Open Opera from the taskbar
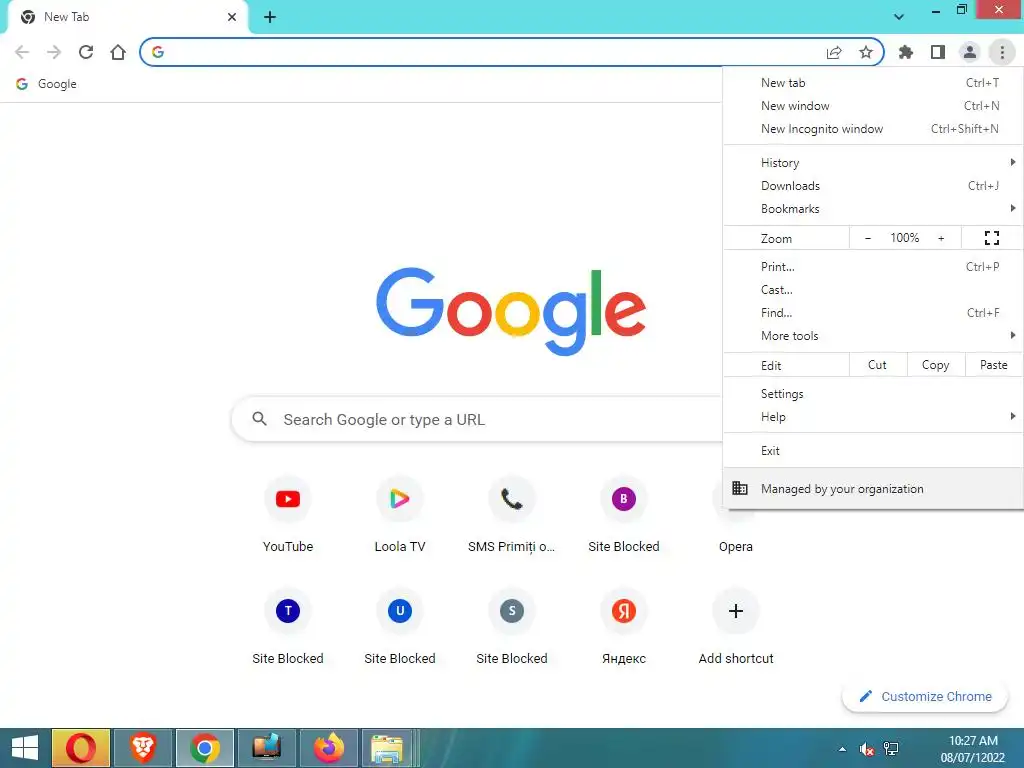Screen dimensions: 1024x768 tap(80, 748)
